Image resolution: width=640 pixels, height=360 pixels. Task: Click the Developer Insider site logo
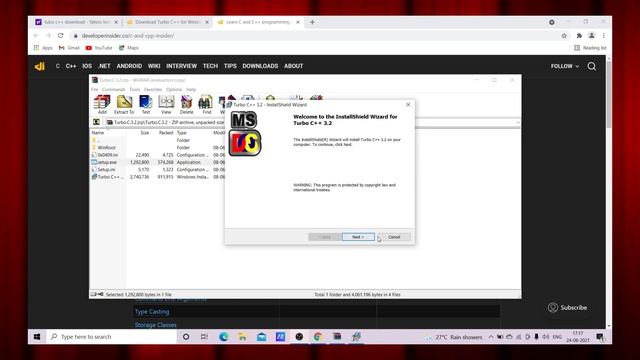coord(40,66)
